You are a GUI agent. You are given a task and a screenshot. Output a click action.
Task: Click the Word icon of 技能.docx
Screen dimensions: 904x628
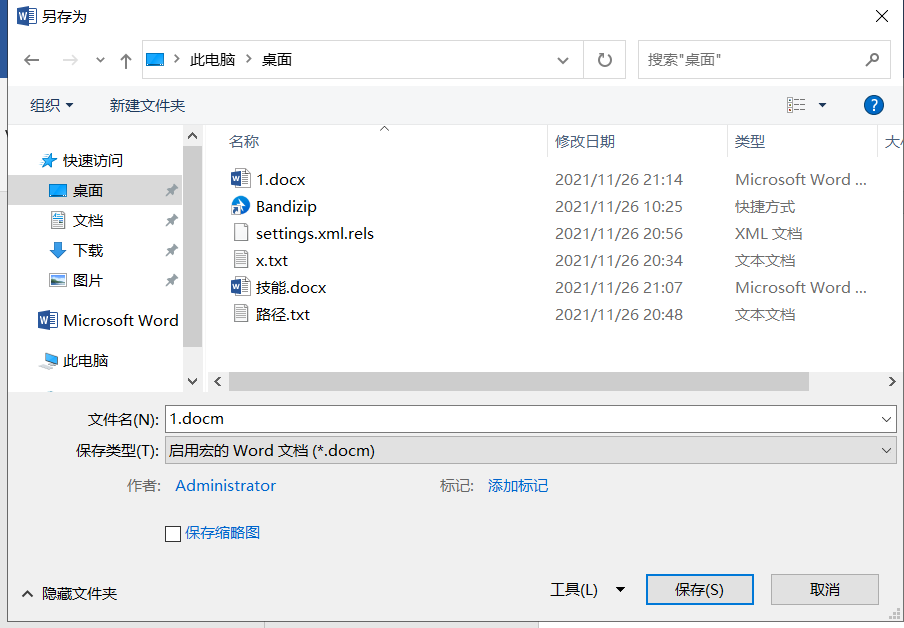240,287
